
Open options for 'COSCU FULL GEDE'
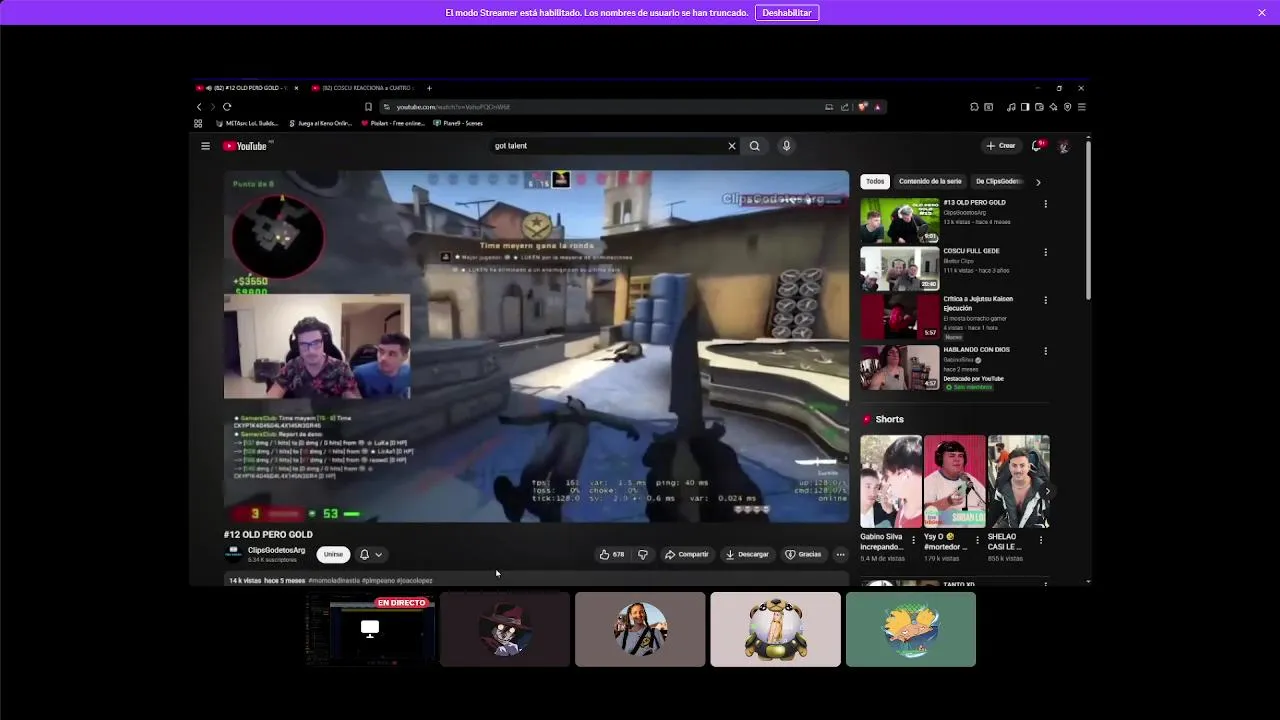tap(1046, 252)
